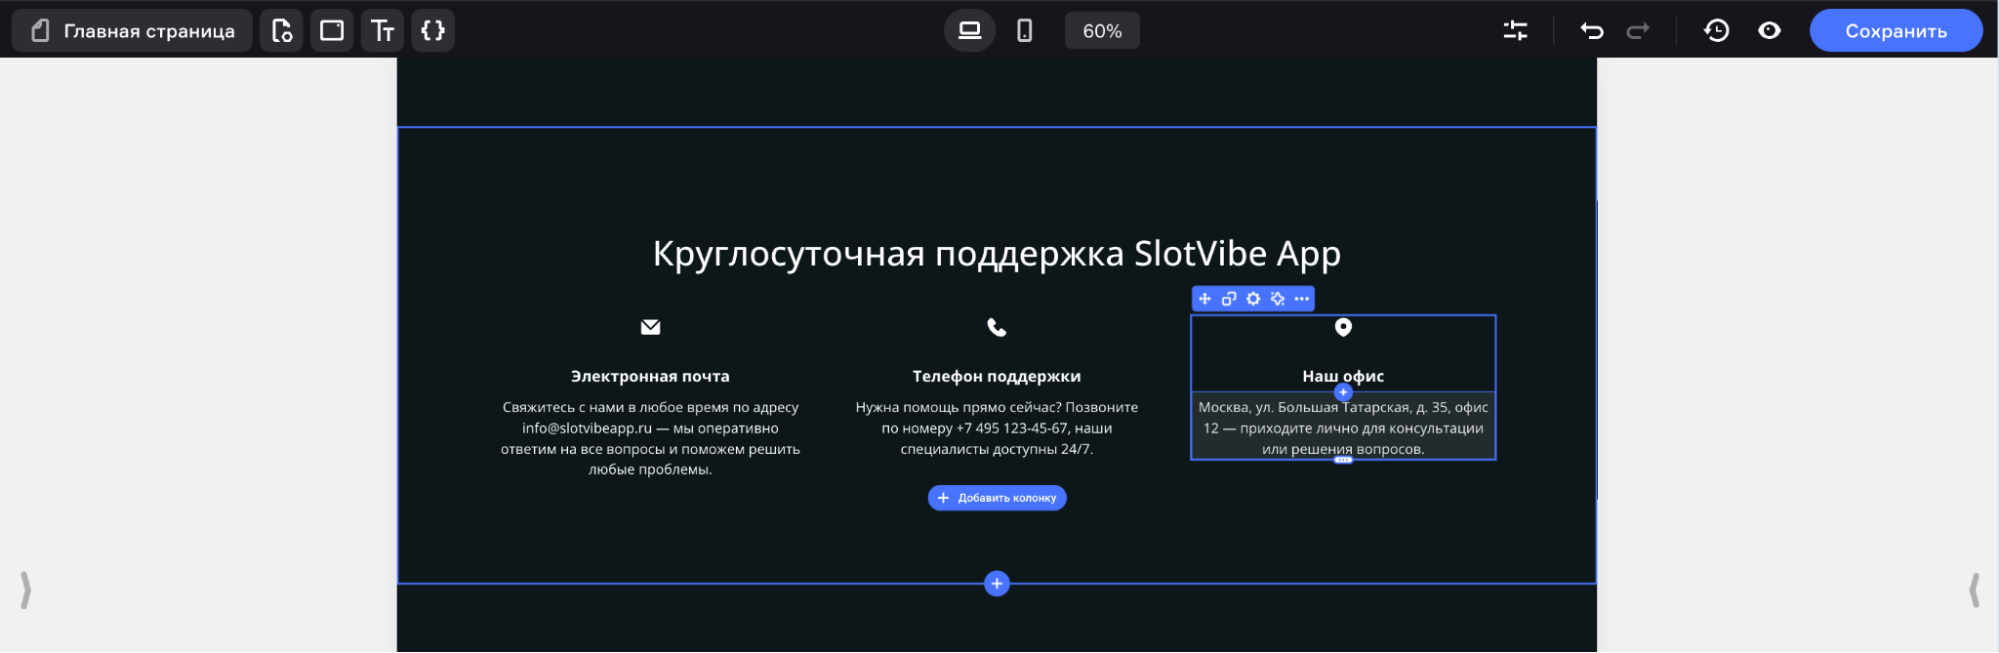Screen dimensions: 1999x653
Task: Select the map pin icon above Наш офис
Action: tap(1343, 327)
